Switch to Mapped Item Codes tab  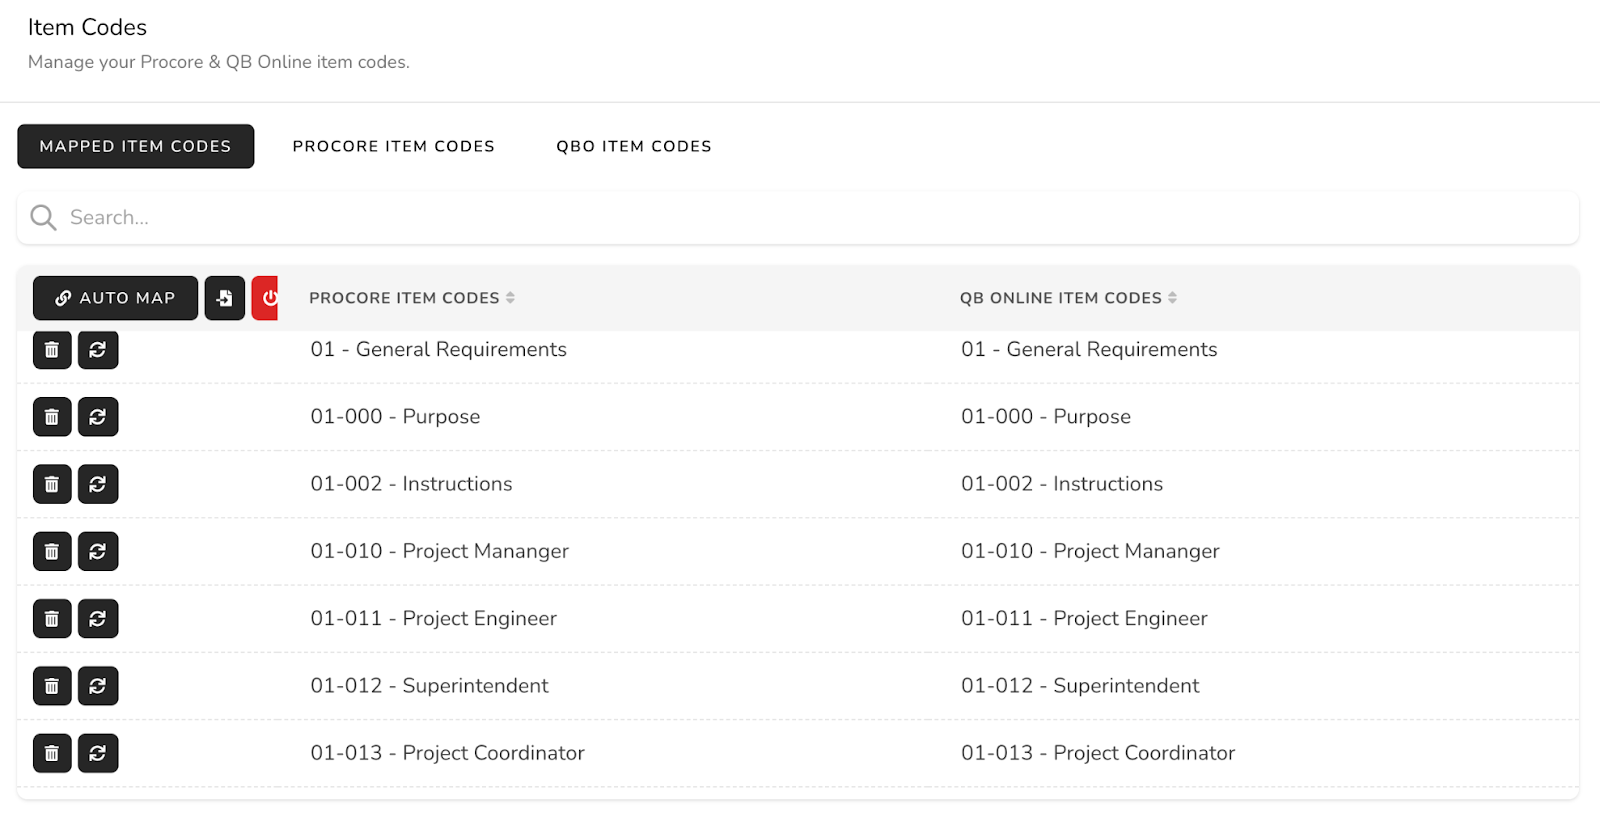coord(136,146)
